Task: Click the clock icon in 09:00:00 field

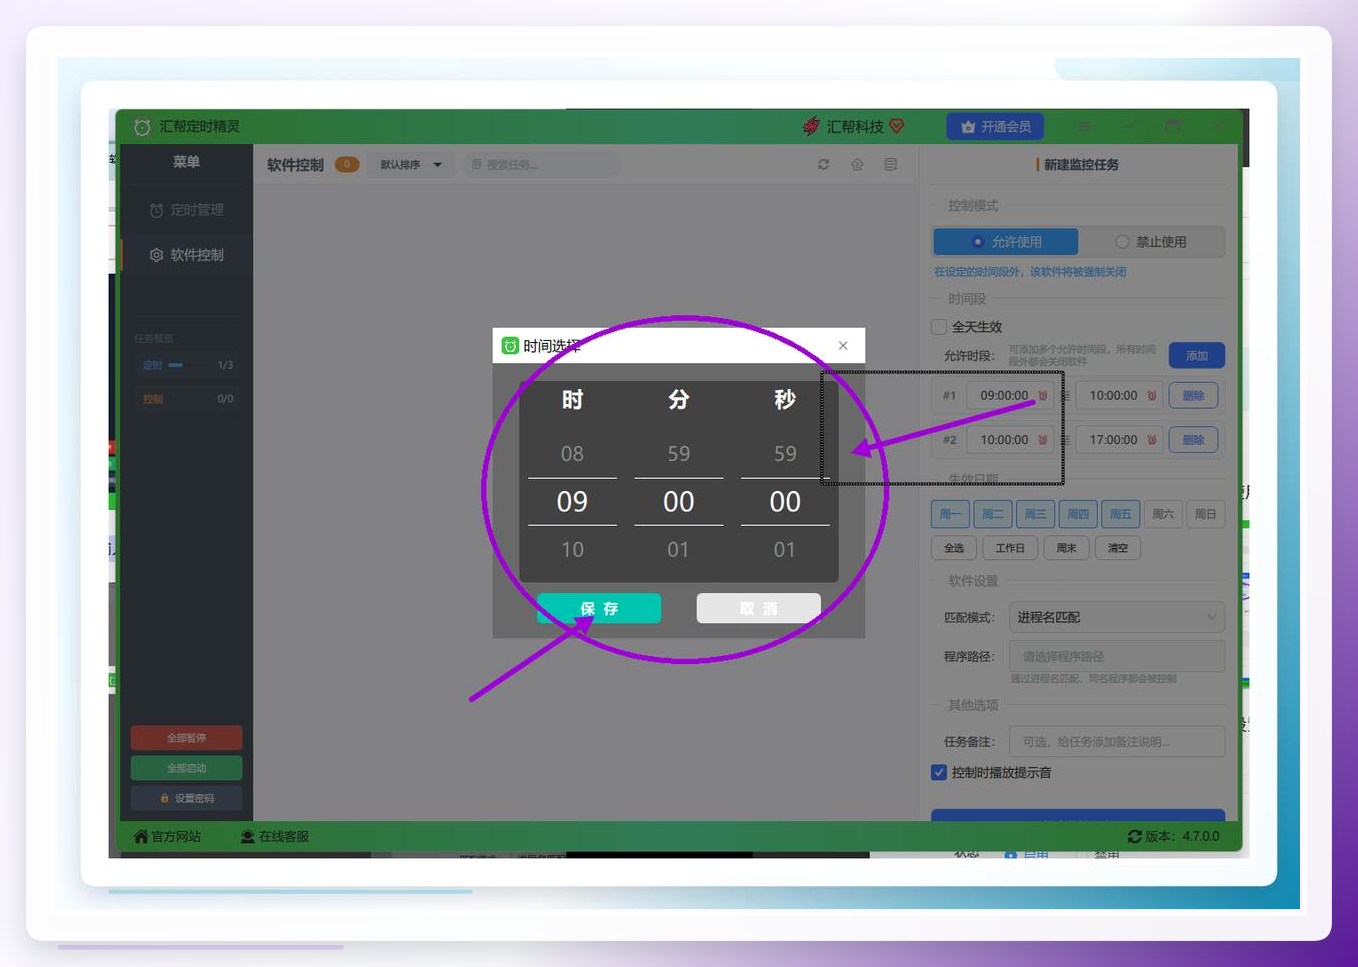Action: (x=1043, y=396)
